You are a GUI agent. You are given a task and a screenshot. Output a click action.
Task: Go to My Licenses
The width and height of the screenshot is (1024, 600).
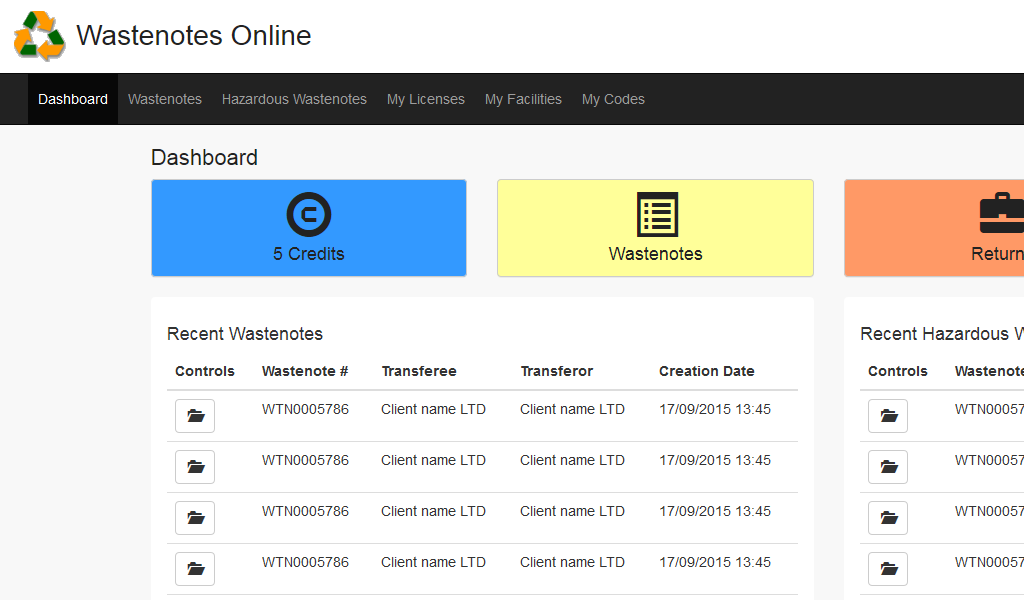[x=425, y=98]
